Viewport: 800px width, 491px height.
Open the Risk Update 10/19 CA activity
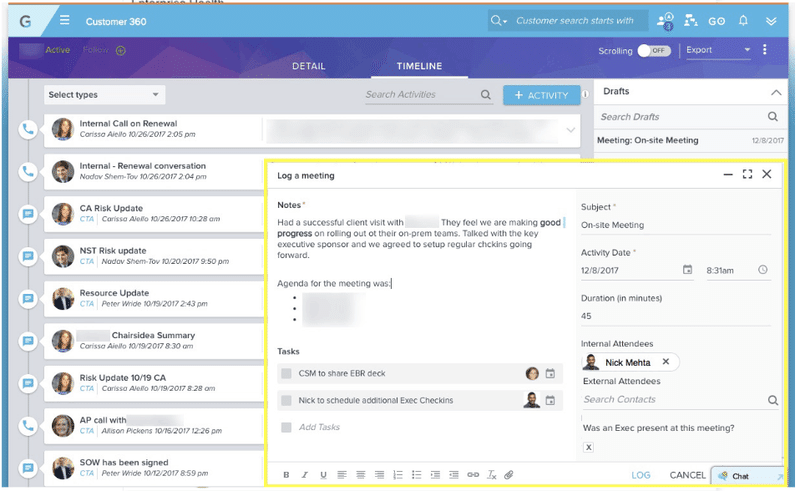[122, 378]
